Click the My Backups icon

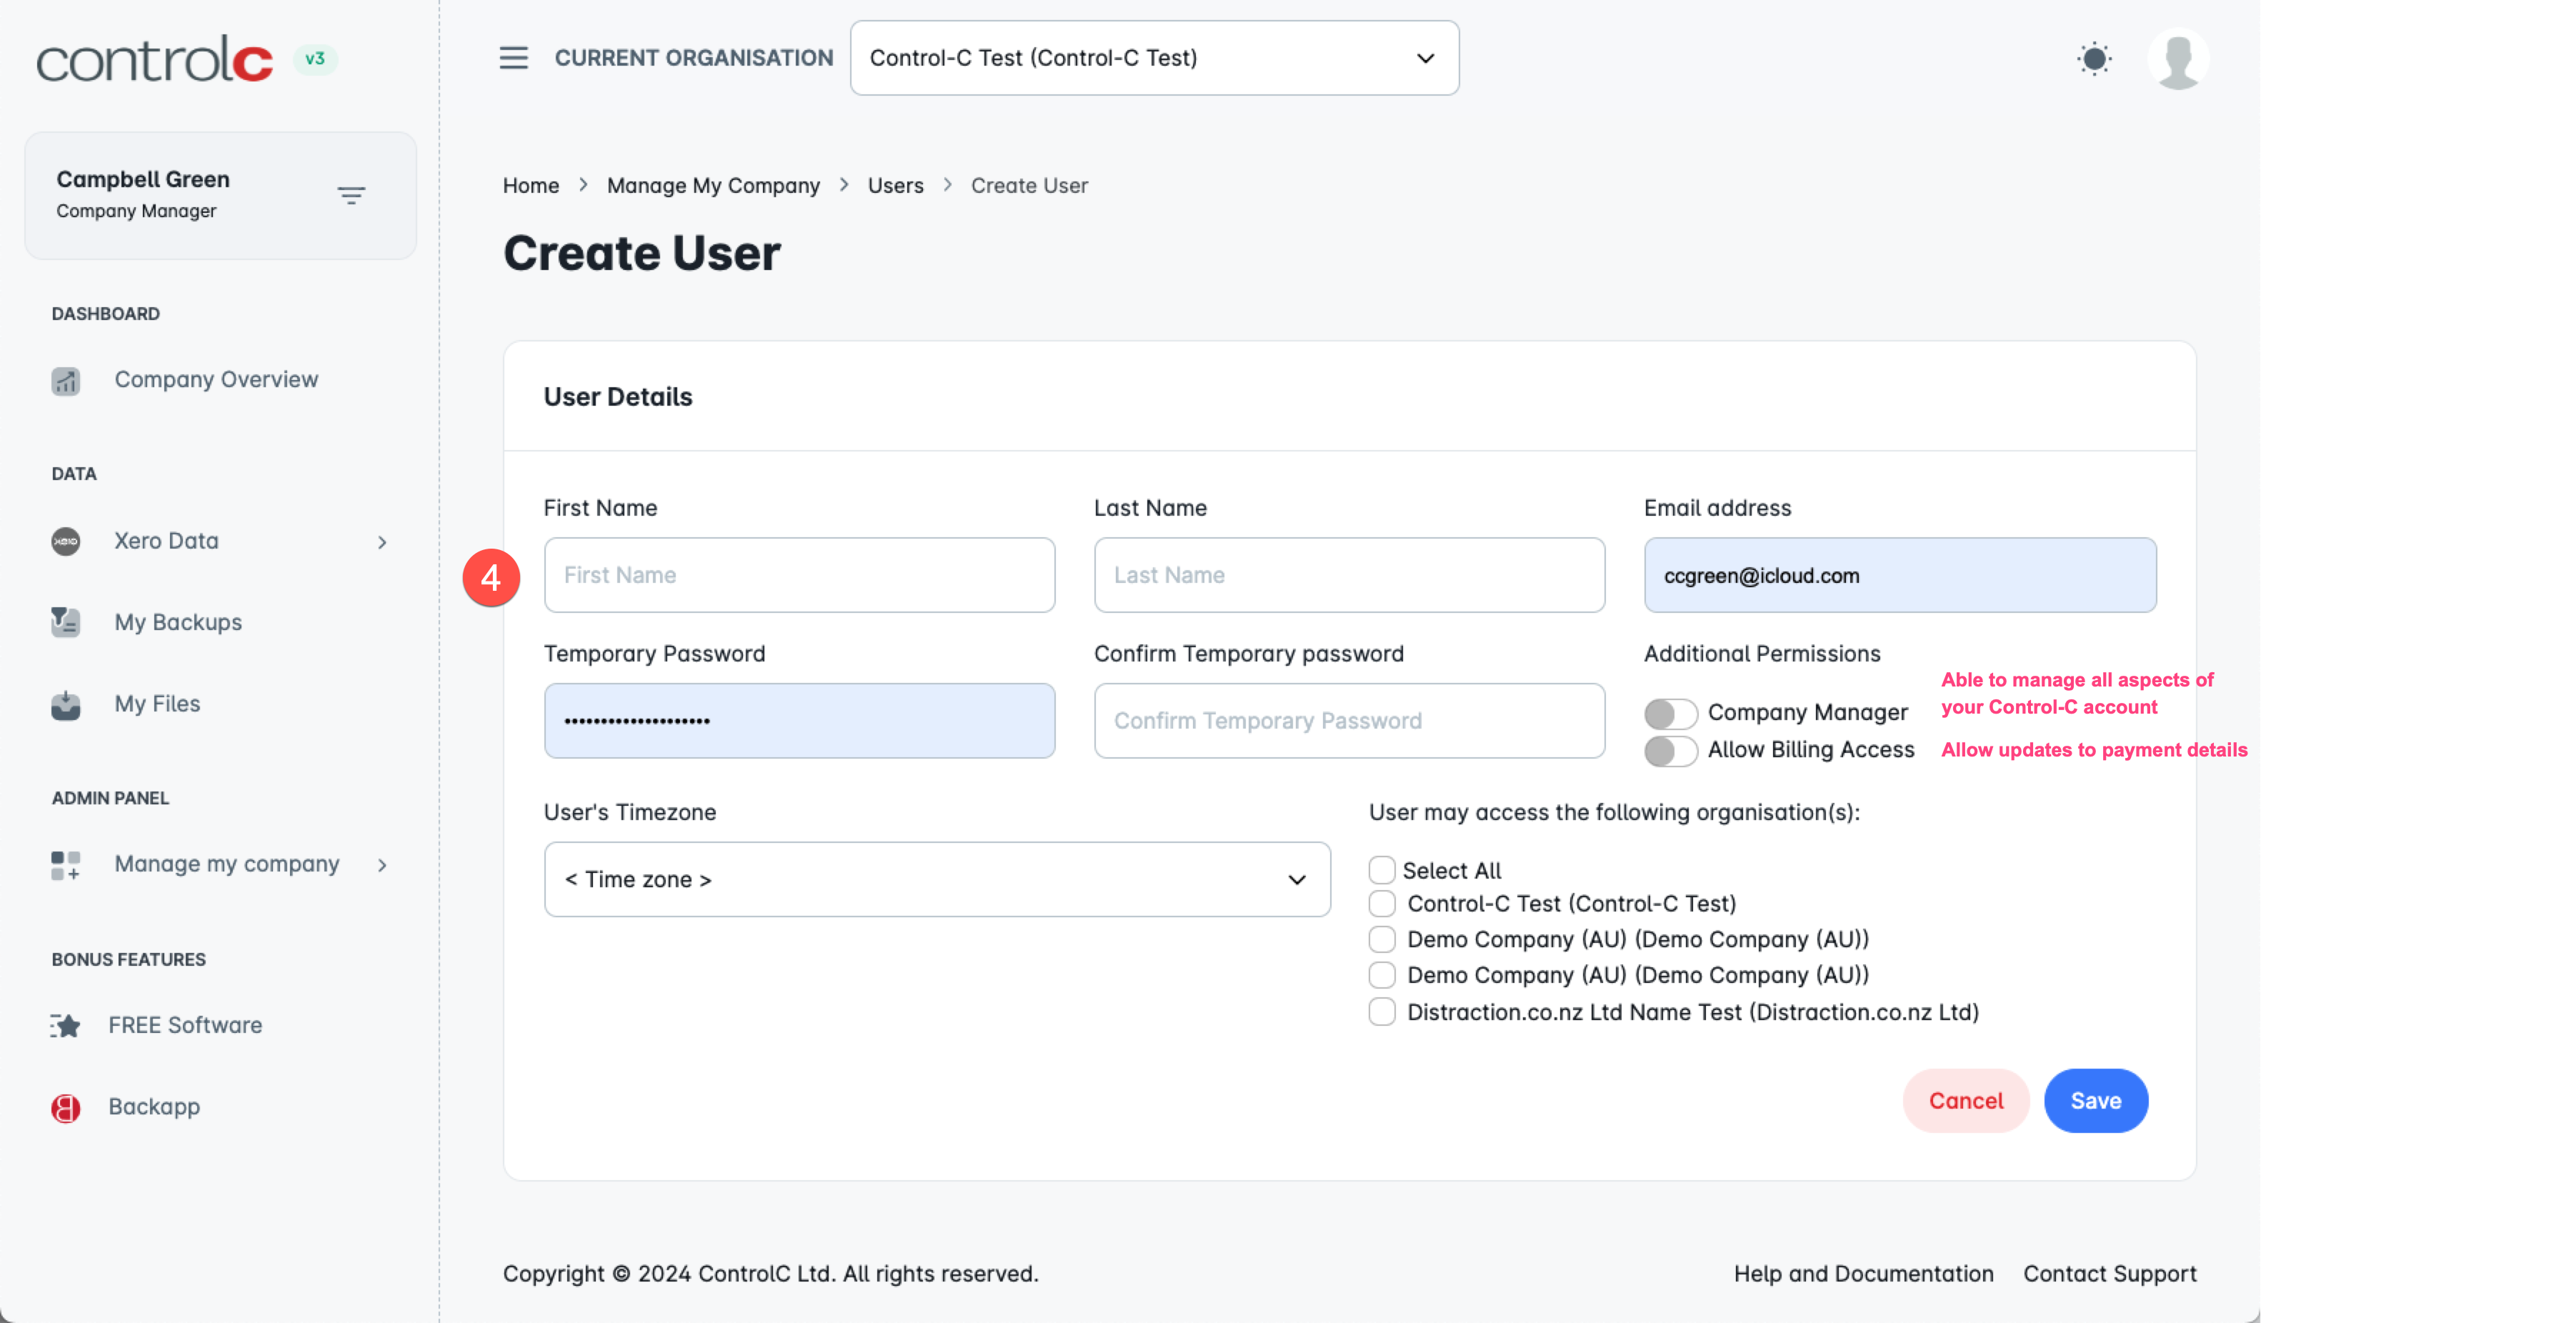[x=66, y=622]
